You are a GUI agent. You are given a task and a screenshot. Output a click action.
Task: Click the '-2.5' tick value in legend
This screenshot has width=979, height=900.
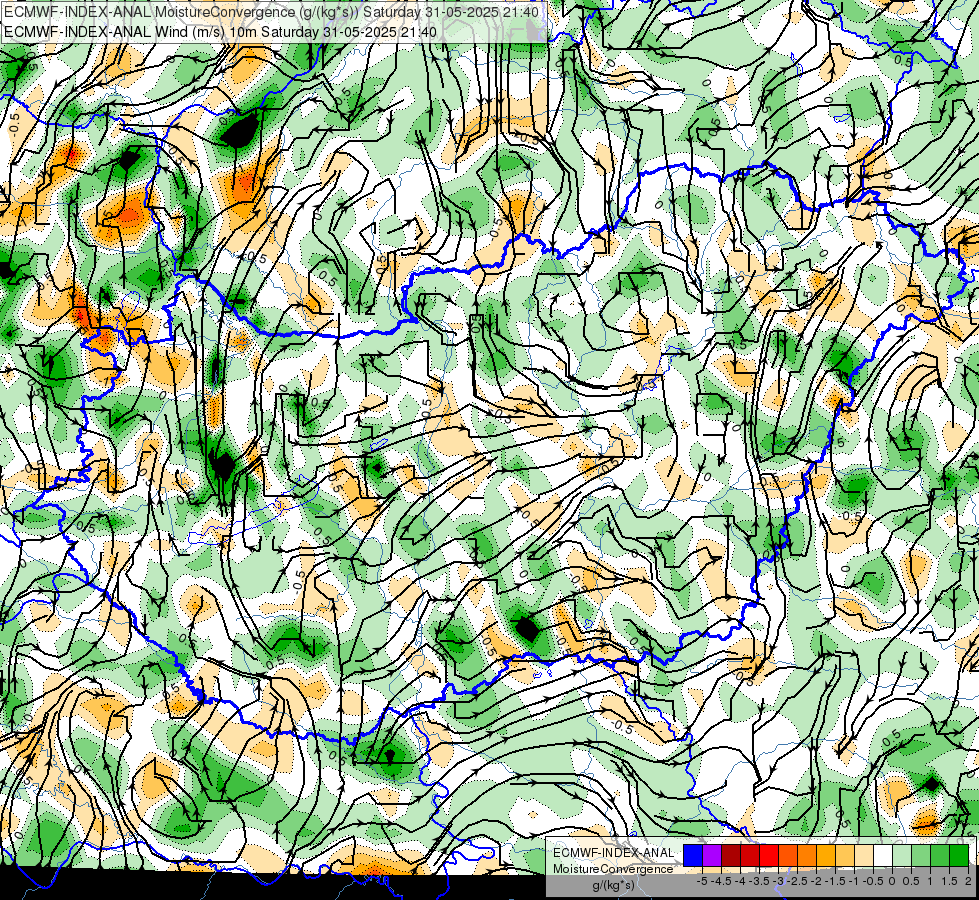coord(798,881)
